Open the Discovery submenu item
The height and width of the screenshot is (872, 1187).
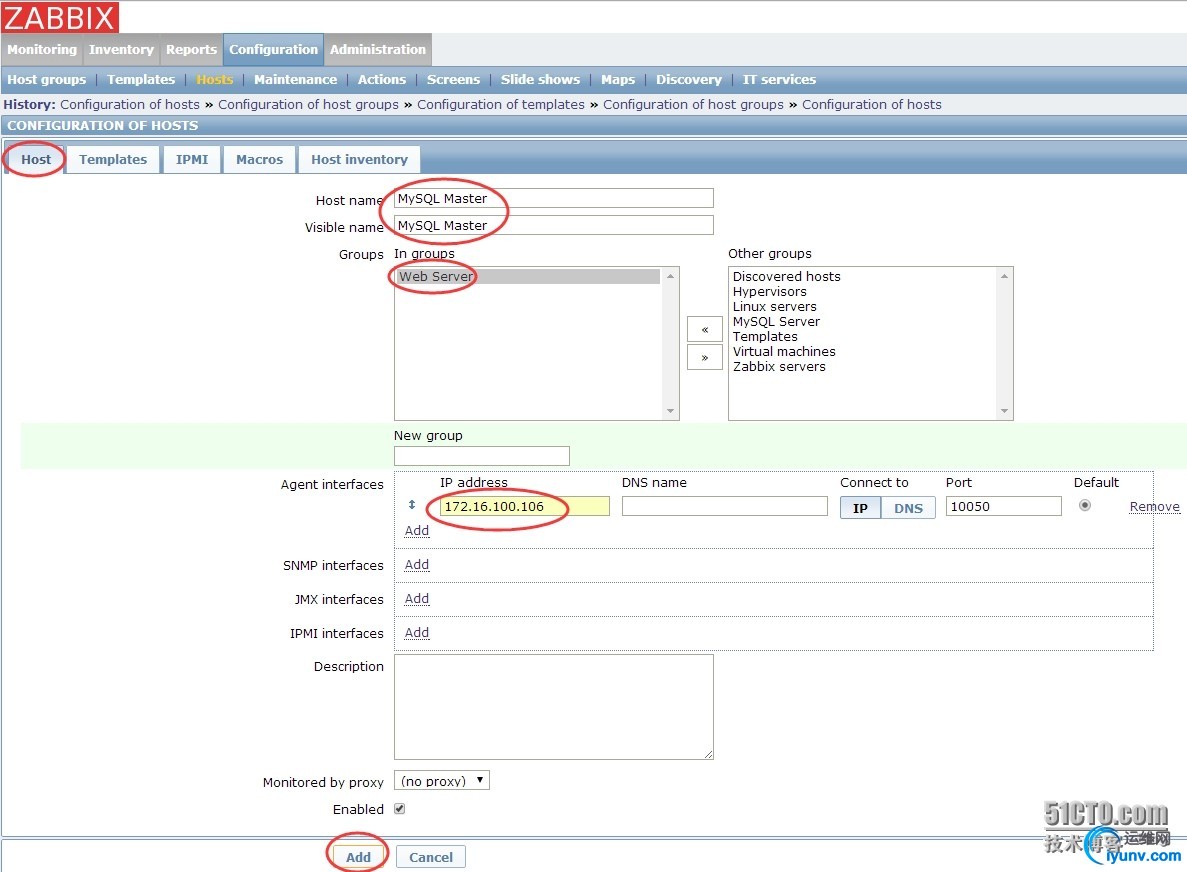689,79
